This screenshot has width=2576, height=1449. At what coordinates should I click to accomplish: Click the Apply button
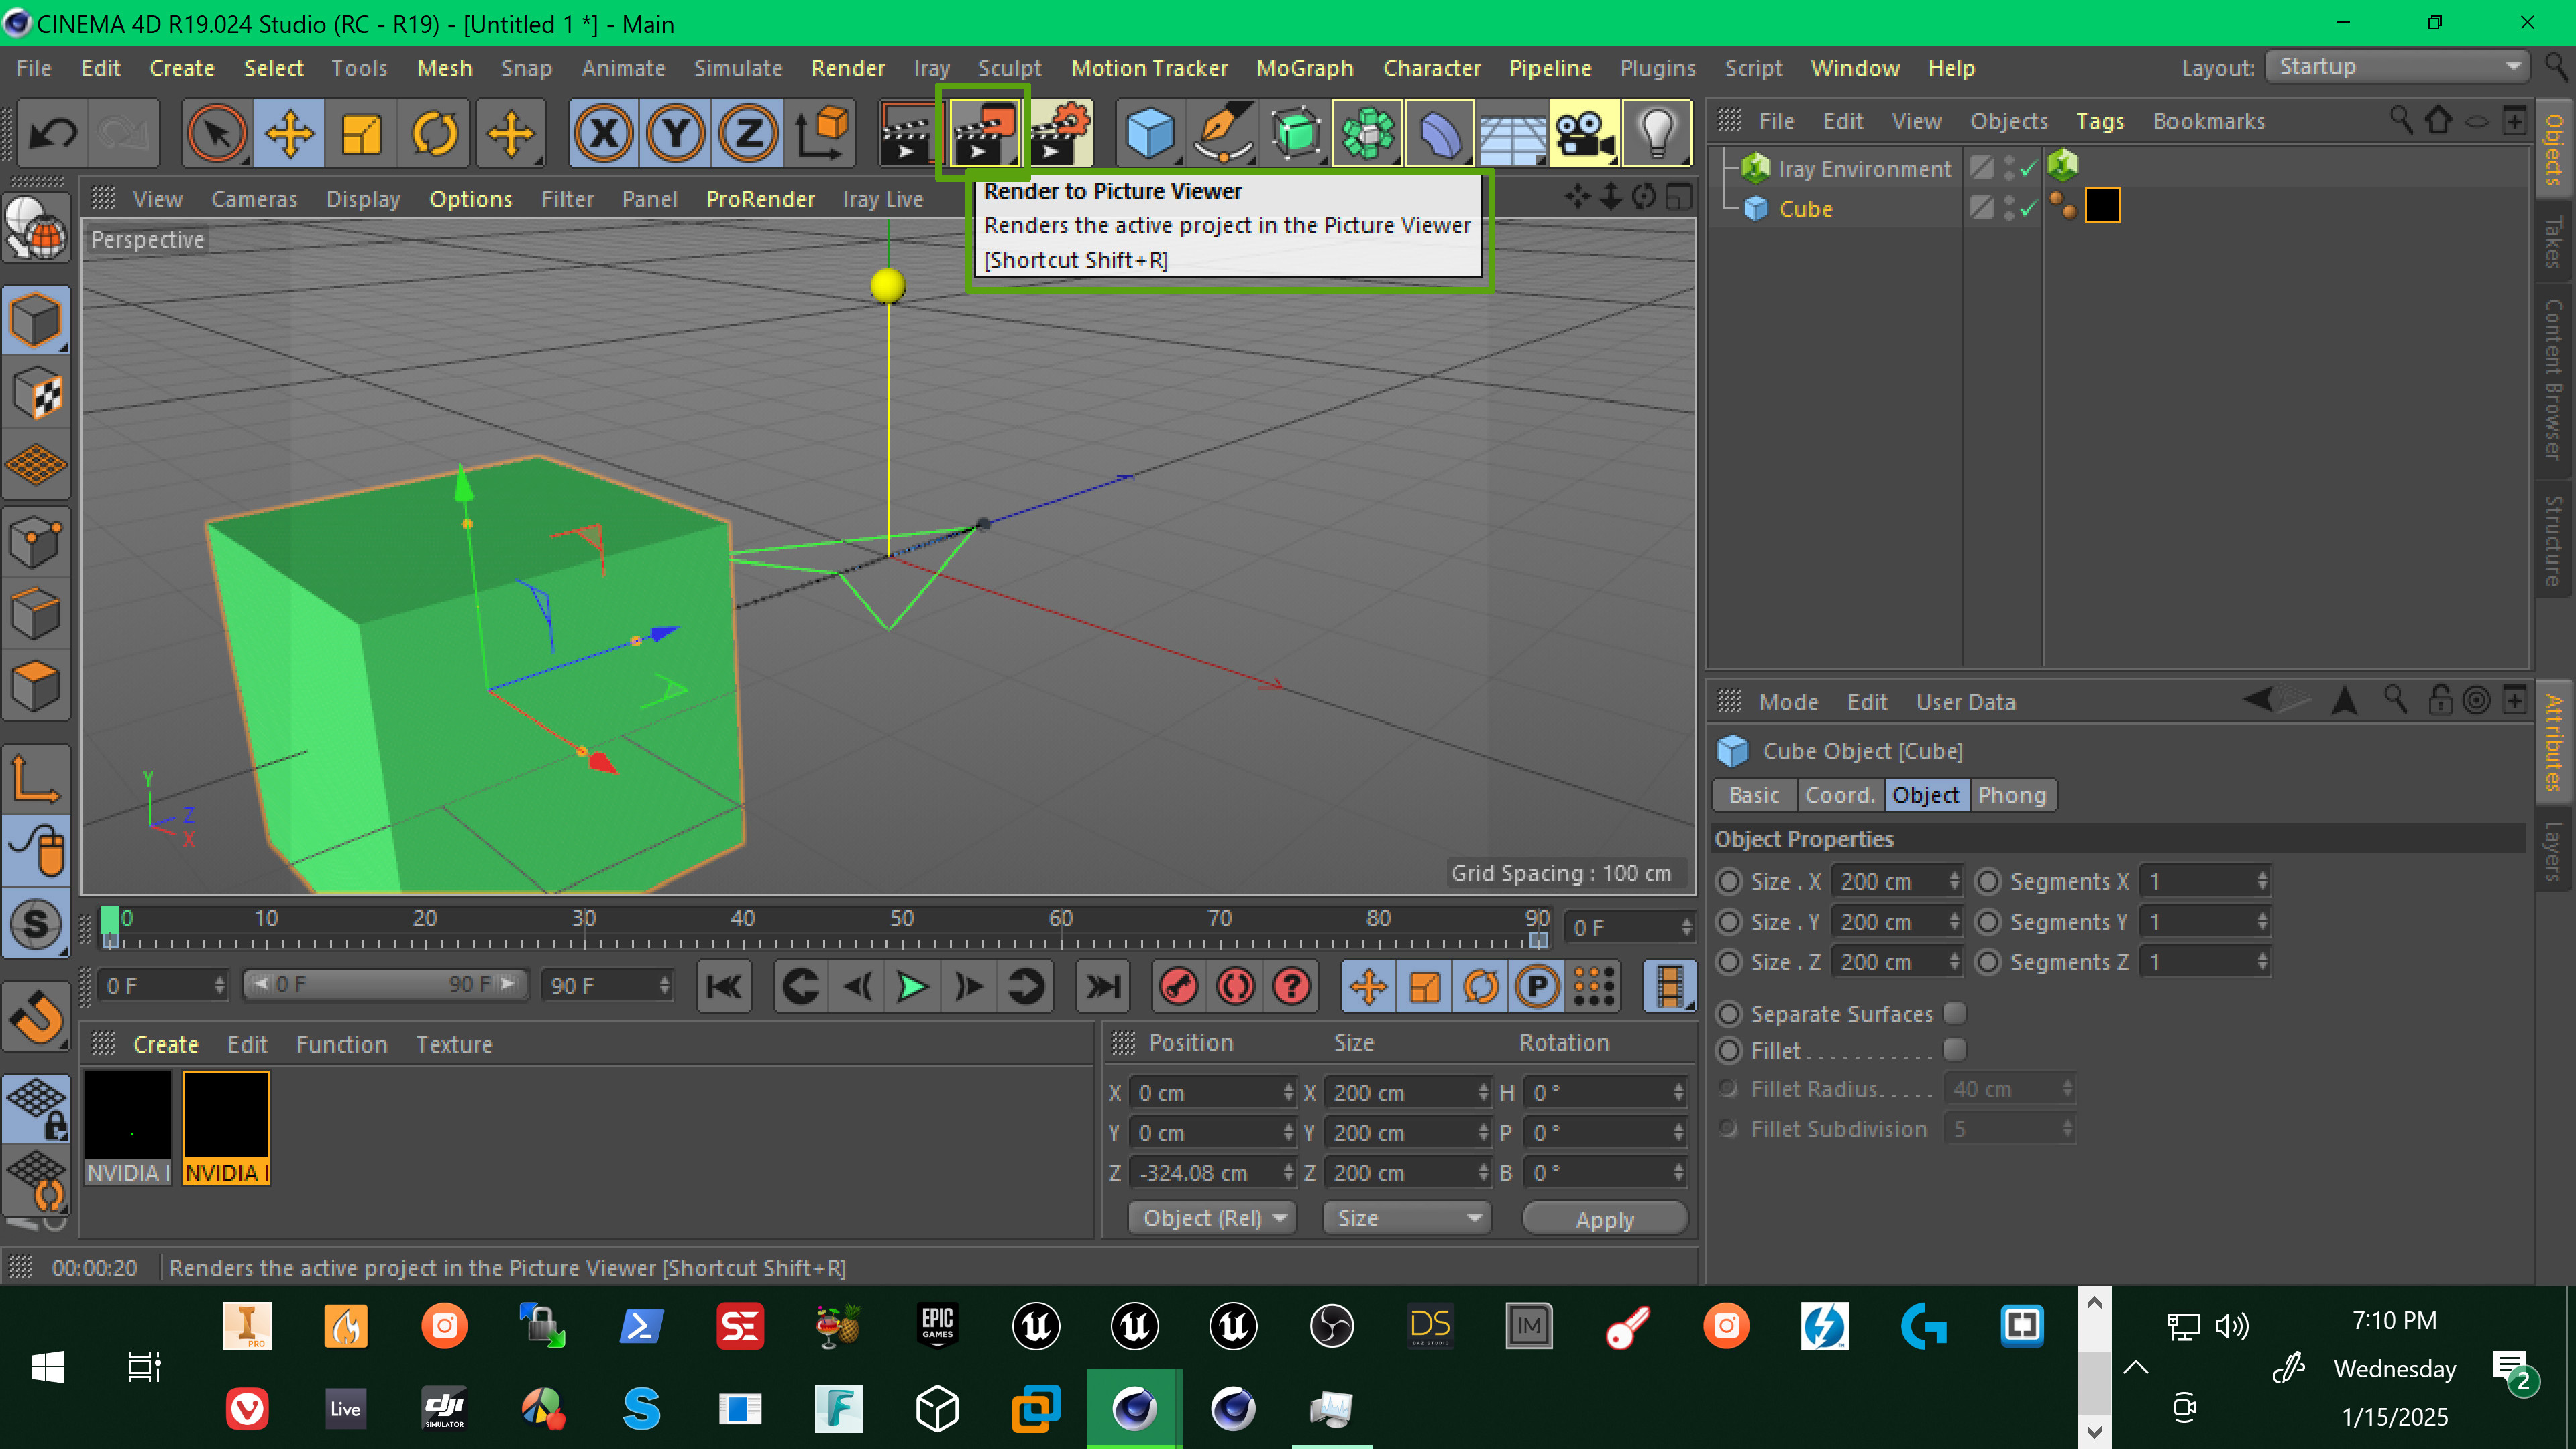1604,1219
